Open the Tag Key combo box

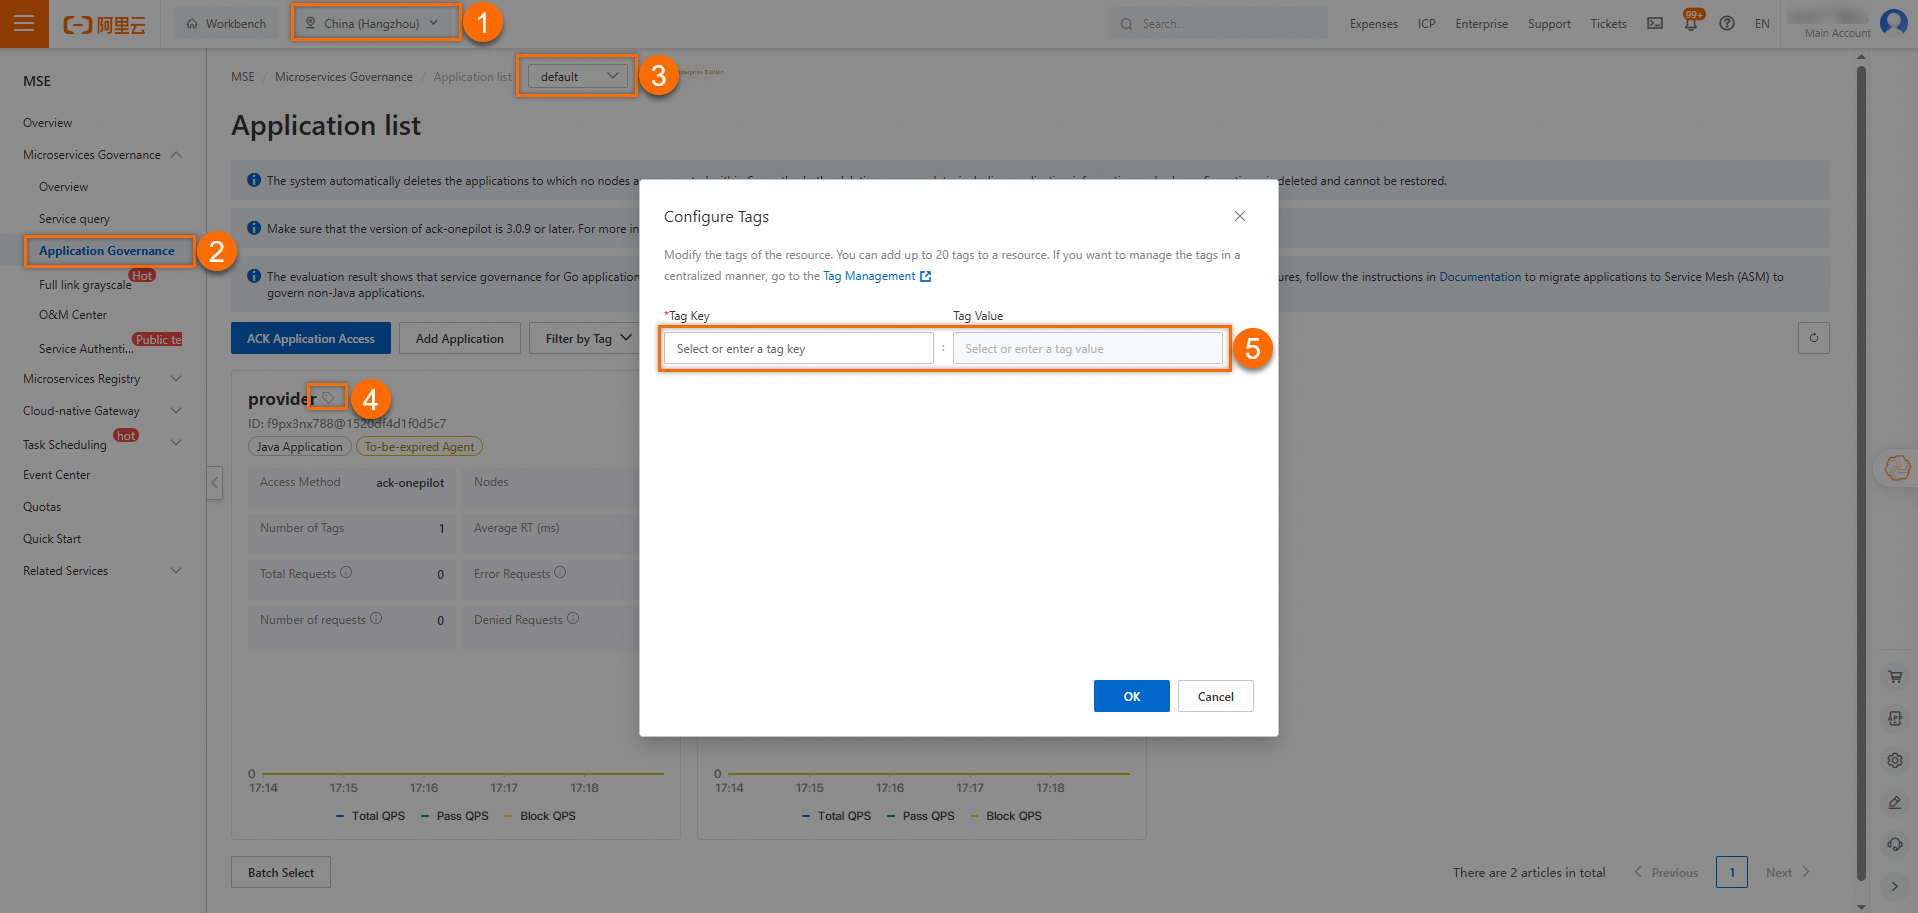[798, 349]
